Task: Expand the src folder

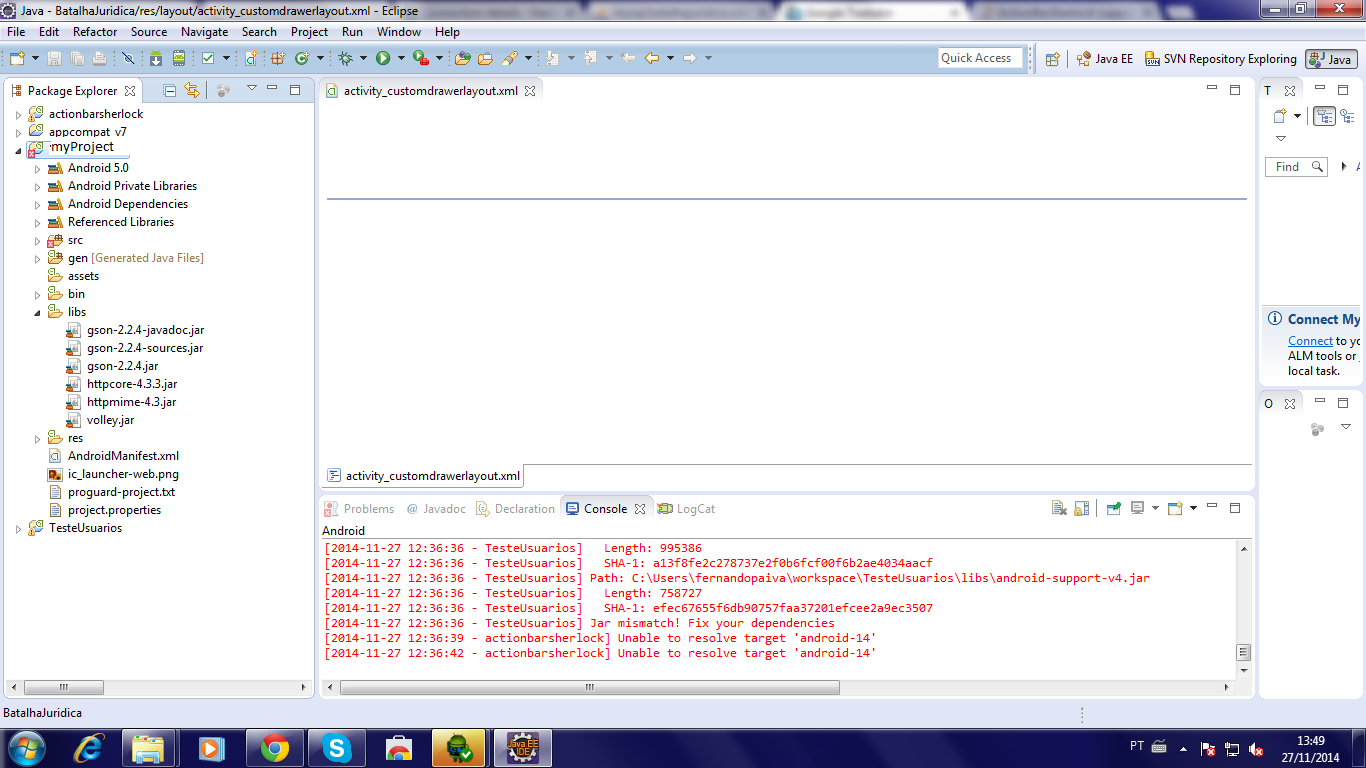Action: (37, 240)
